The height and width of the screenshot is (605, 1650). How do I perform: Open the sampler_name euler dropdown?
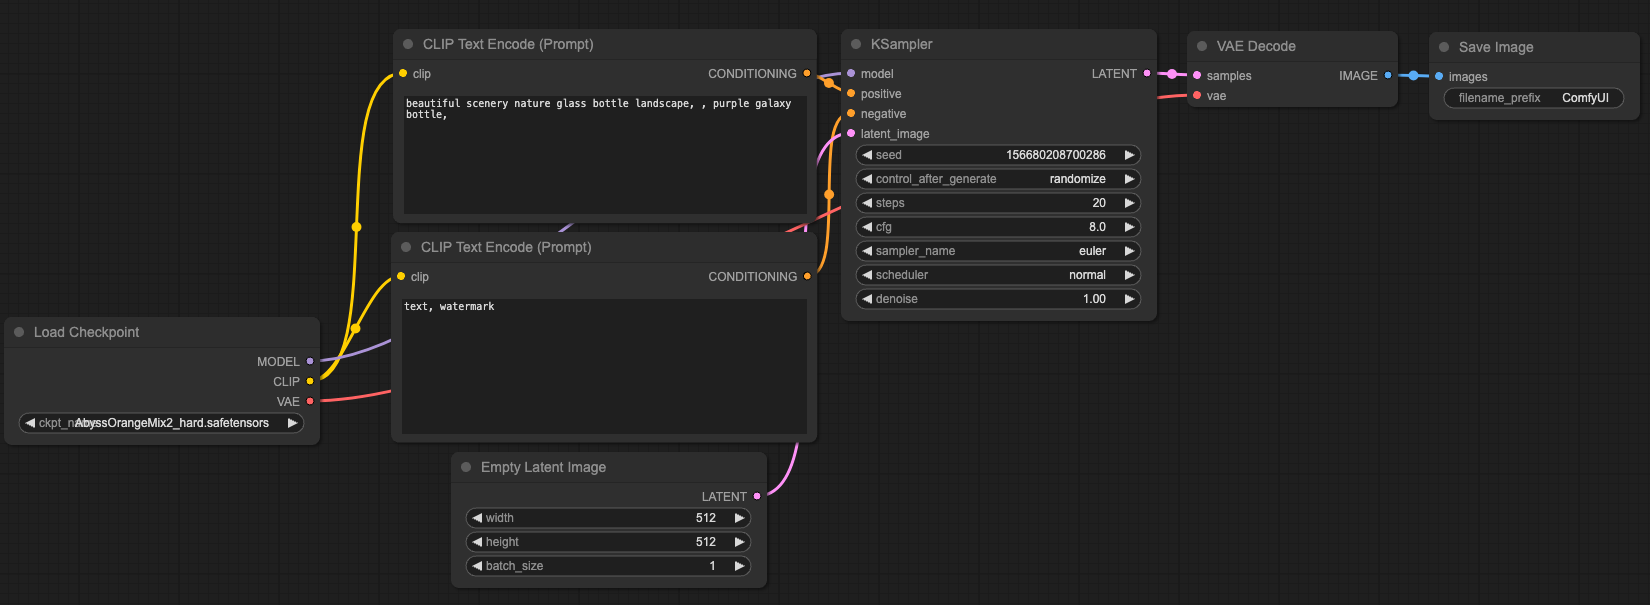tap(998, 251)
